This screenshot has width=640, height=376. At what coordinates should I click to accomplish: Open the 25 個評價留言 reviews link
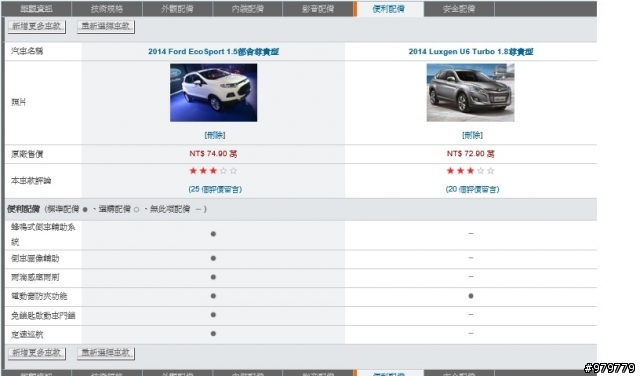215,189
